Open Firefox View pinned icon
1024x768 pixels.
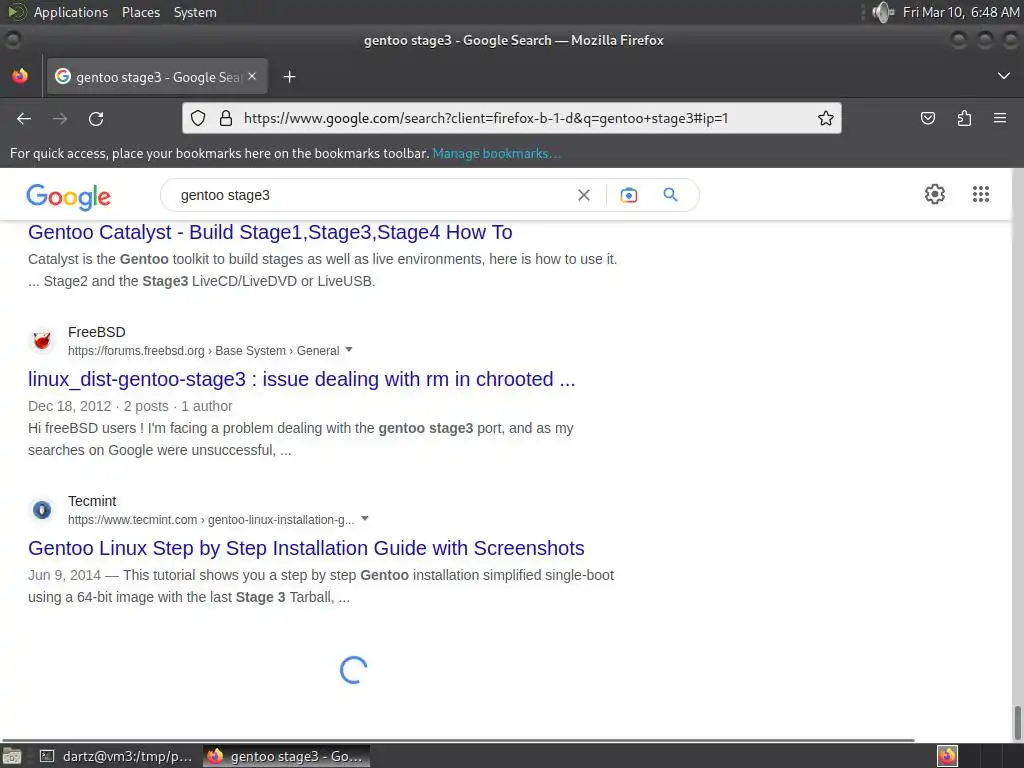(20, 76)
